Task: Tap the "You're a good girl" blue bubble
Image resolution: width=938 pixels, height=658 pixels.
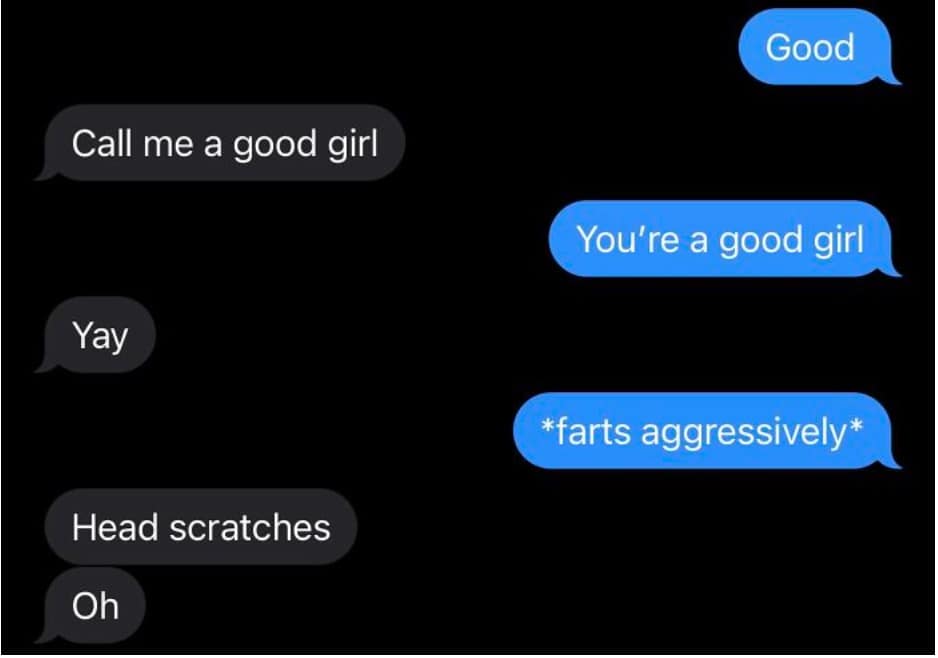Action: (721, 239)
